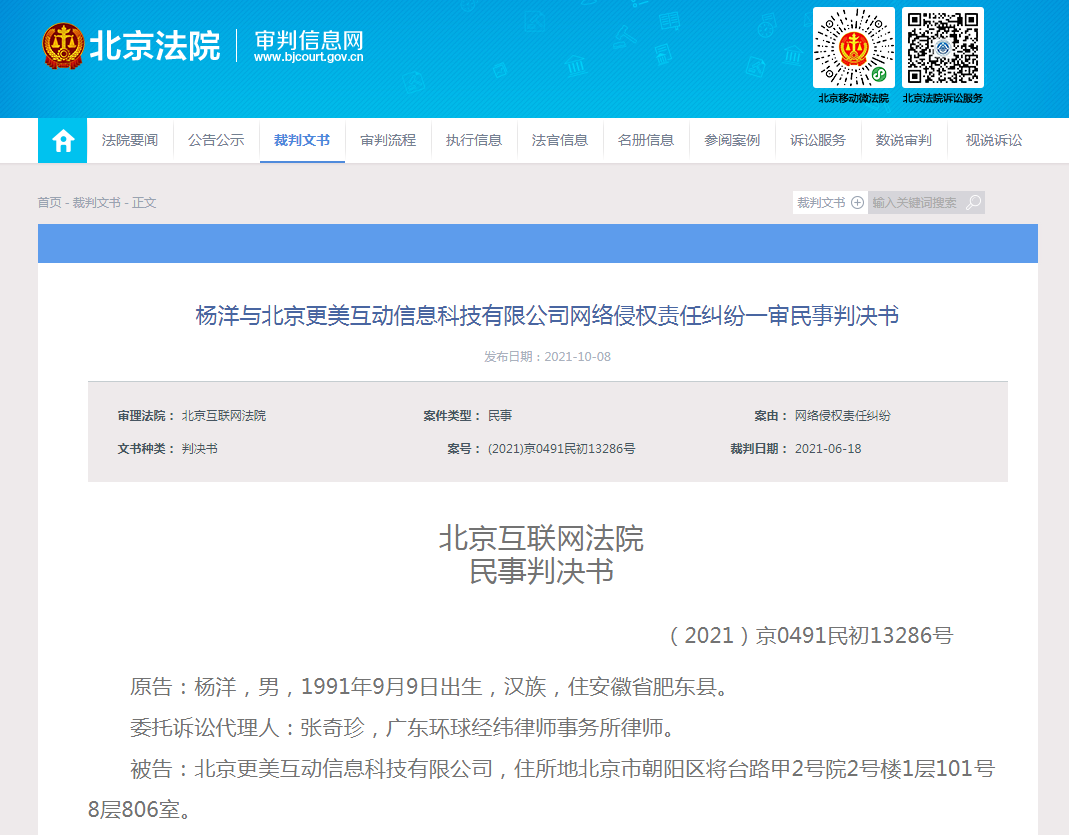Click the keyword search input field

(914, 203)
